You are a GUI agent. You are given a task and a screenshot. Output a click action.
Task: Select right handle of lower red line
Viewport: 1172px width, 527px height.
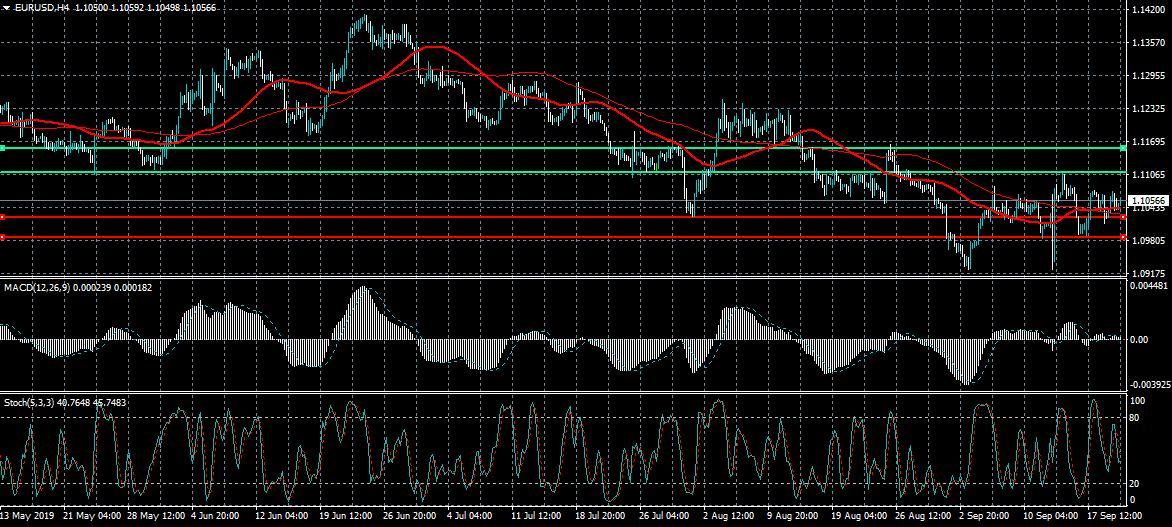(1124, 237)
